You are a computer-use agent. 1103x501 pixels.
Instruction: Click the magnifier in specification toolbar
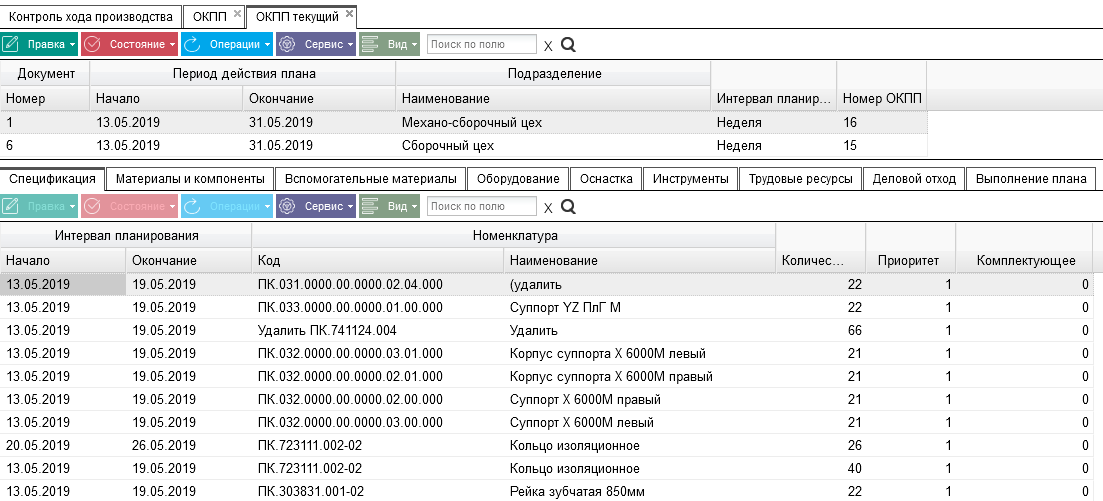click(568, 207)
